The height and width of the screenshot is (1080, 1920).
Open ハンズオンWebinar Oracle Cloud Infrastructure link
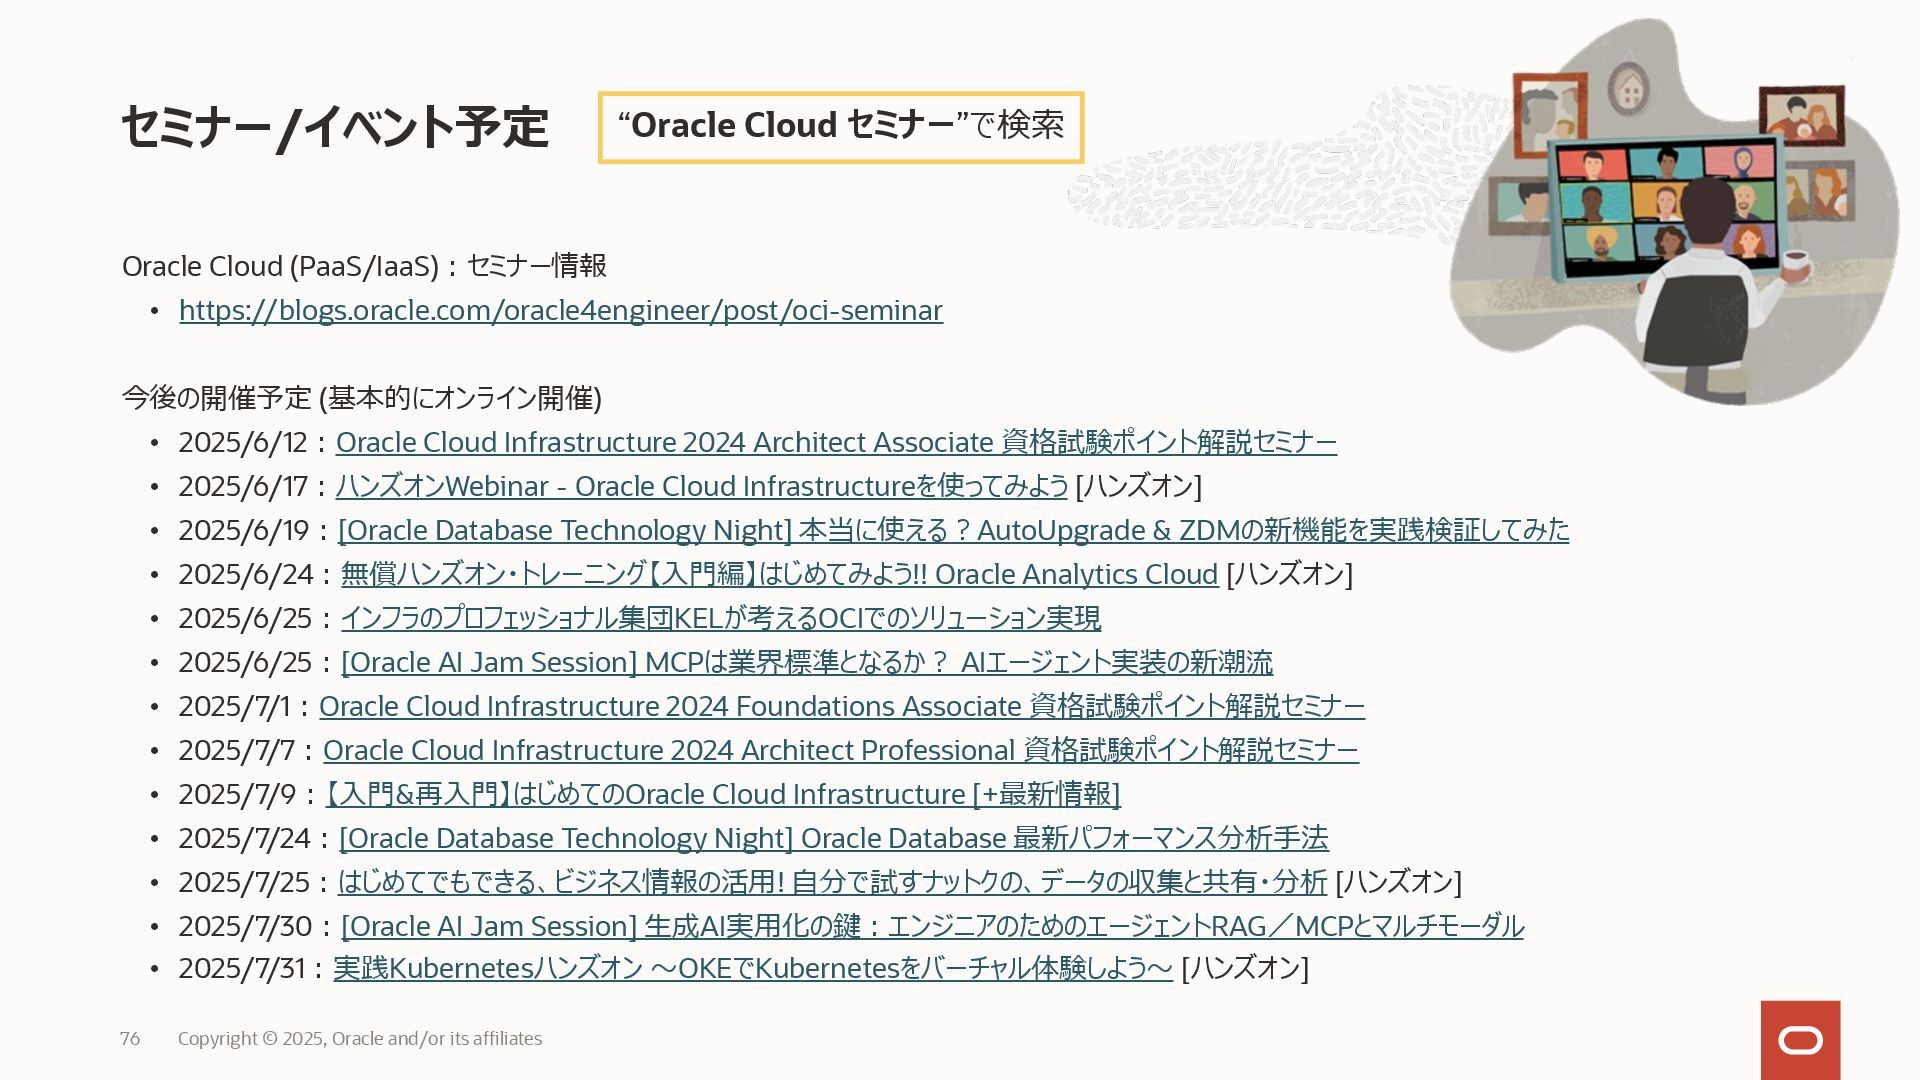tap(702, 486)
